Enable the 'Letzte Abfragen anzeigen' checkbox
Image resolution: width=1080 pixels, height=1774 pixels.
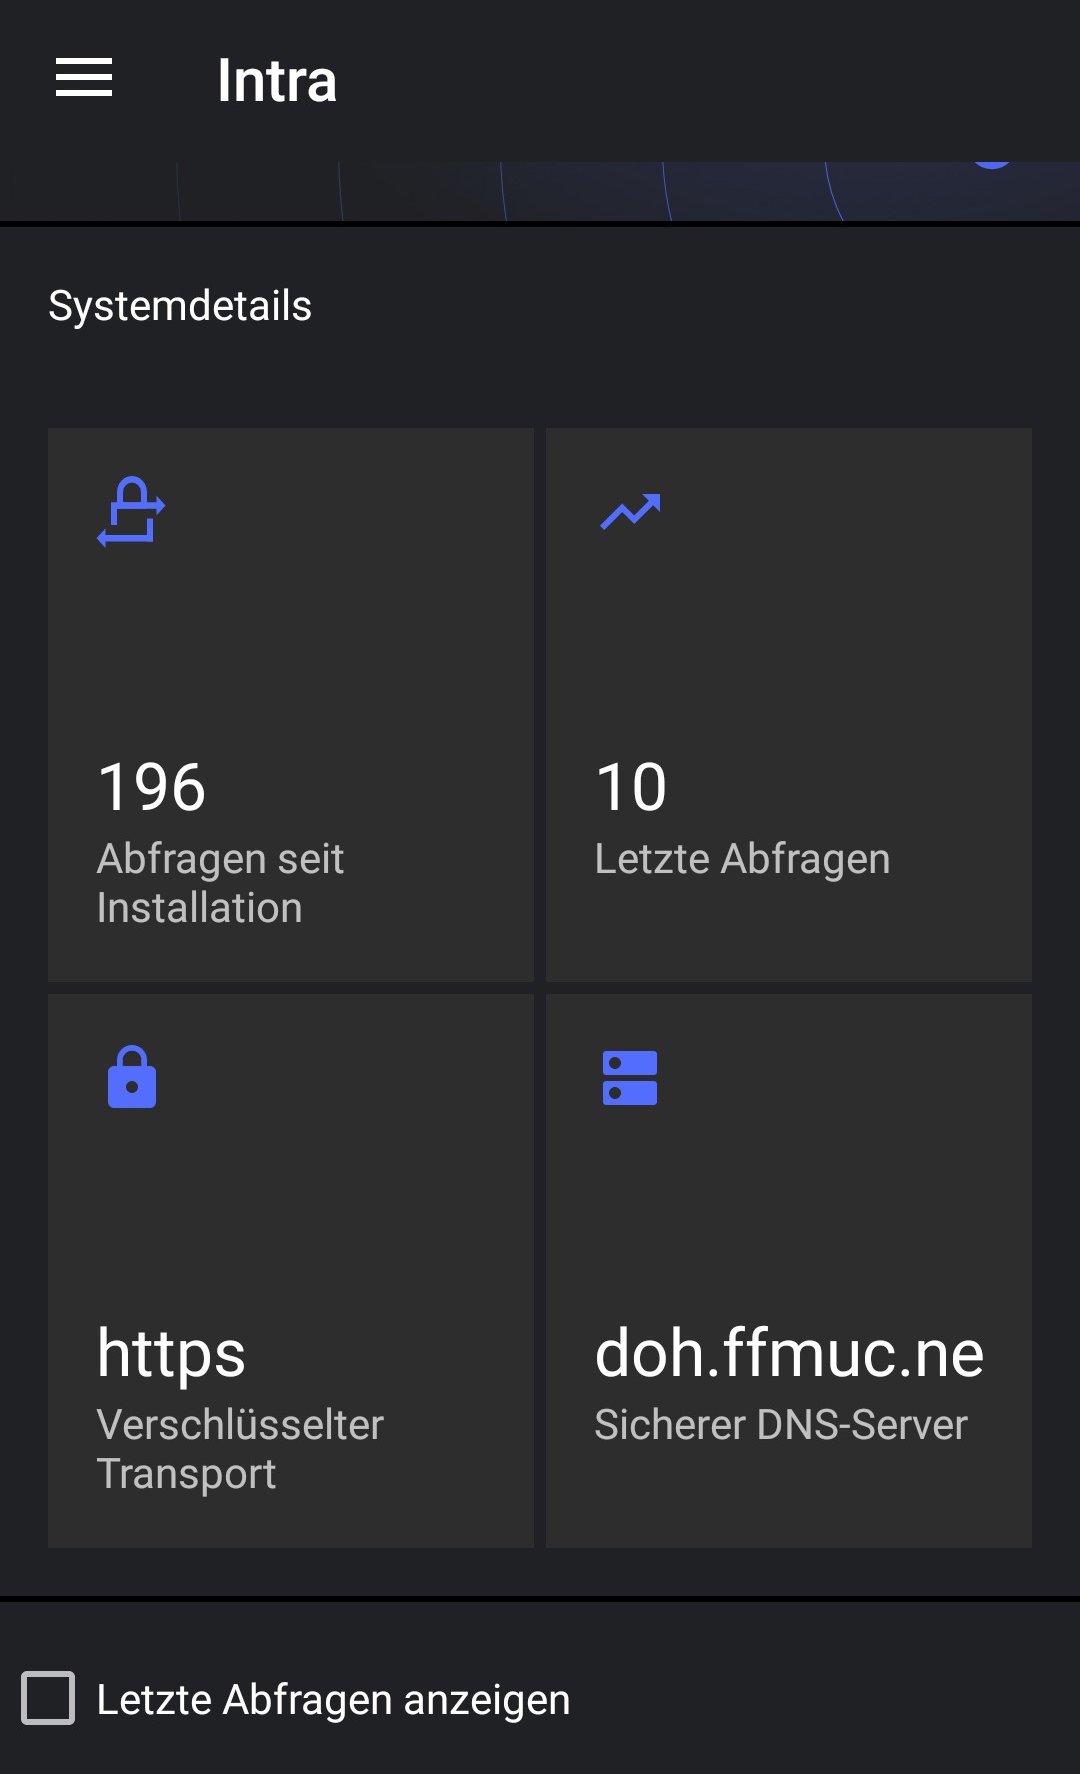tap(48, 1698)
